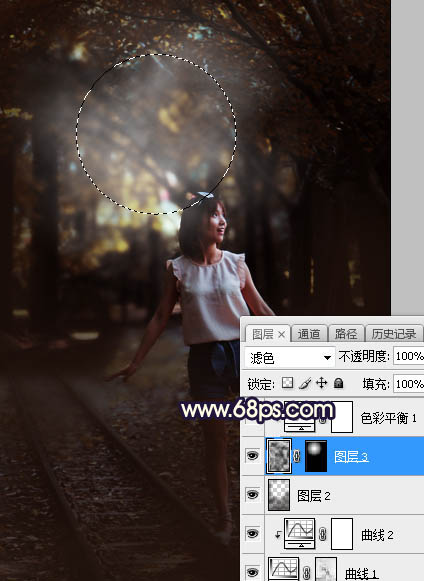The height and width of the screenshot is (581, 424).
Task: Select the 图层 3 layer mask thumbnail
Action: point(316,456)
